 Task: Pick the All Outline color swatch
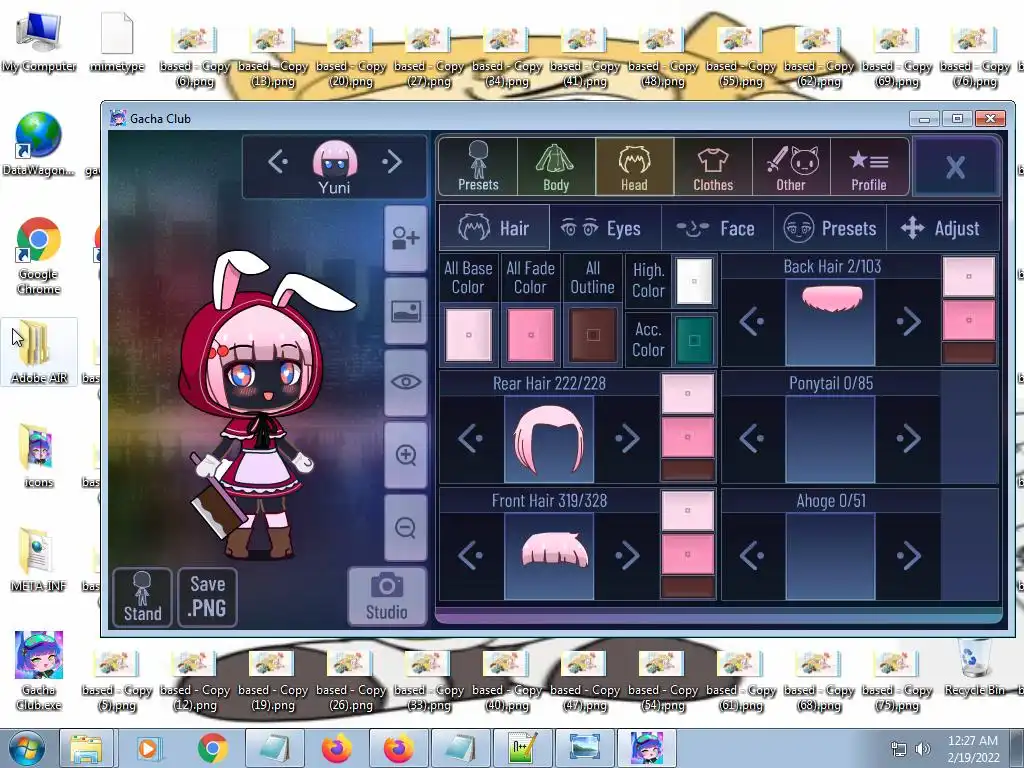tap(593, 335)
